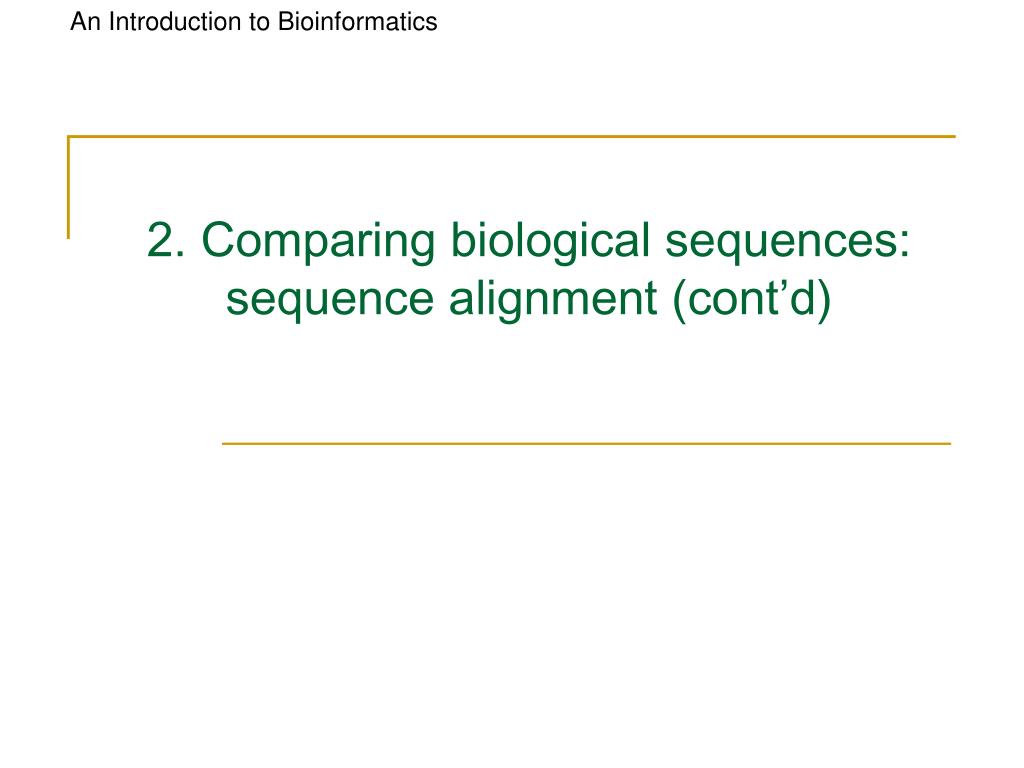Screen dimensions: 1024x768
Task: Click the closing parenthesis after cont'd
Action: (x=825, y=300)
